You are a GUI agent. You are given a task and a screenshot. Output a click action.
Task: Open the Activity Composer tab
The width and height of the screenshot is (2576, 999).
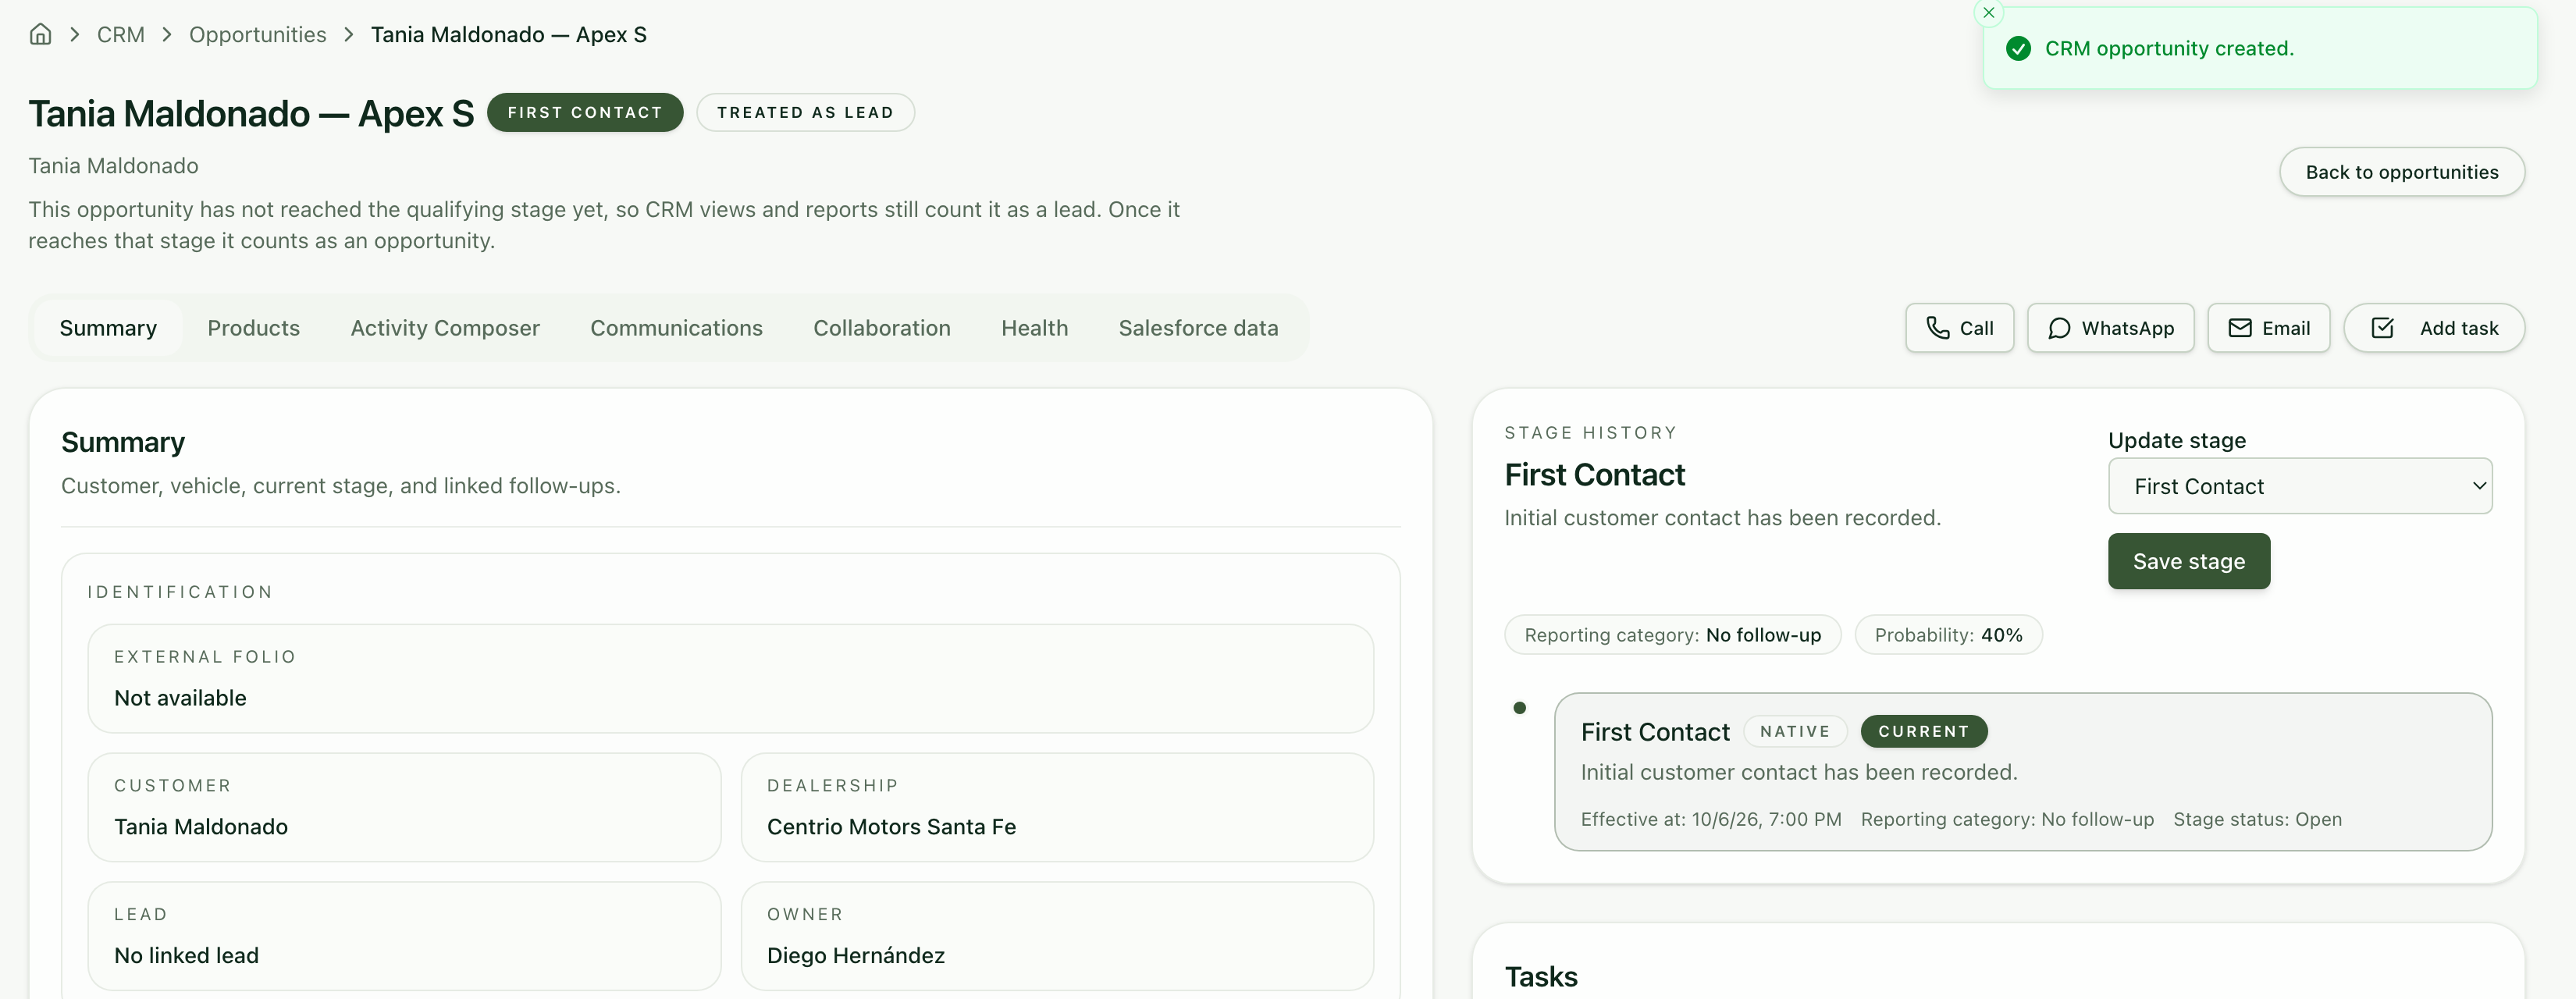[444, 328]
